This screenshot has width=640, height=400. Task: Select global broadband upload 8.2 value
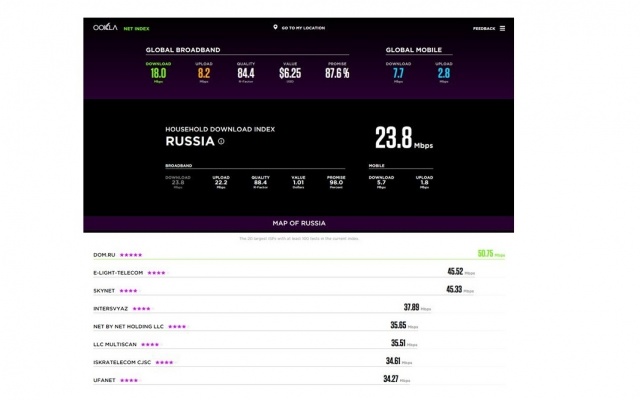tap(204, 73)
